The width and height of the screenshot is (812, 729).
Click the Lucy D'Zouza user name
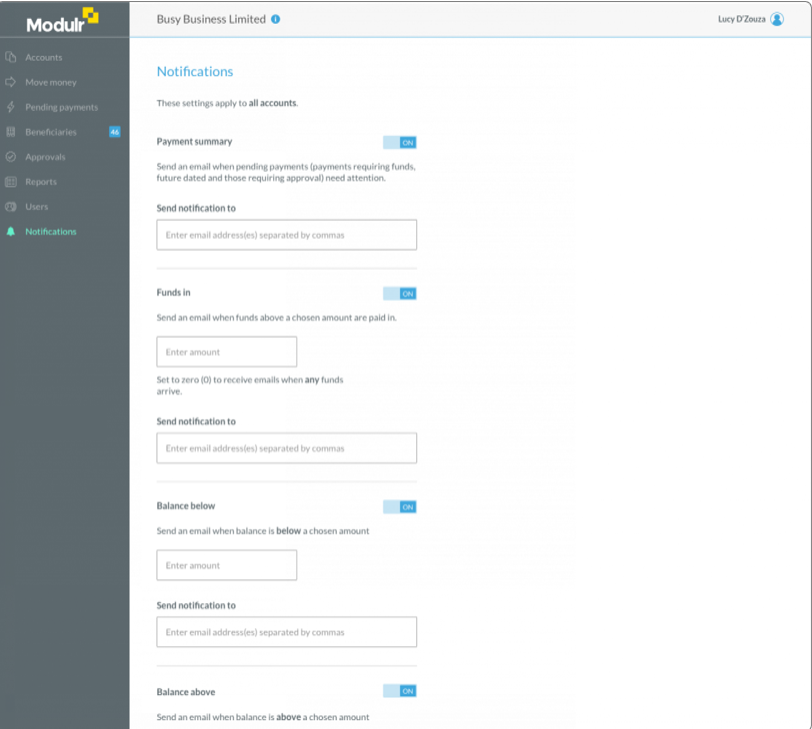742,19
